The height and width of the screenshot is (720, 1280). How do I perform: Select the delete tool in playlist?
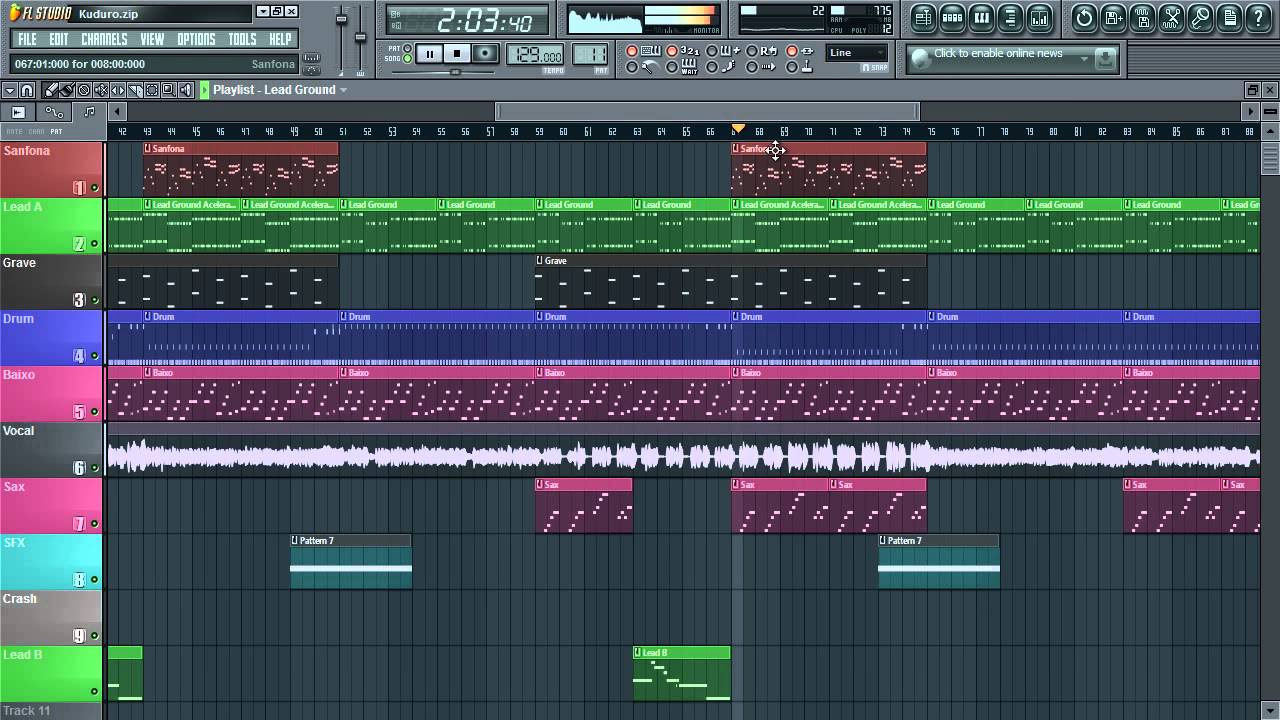pos(84,90)
